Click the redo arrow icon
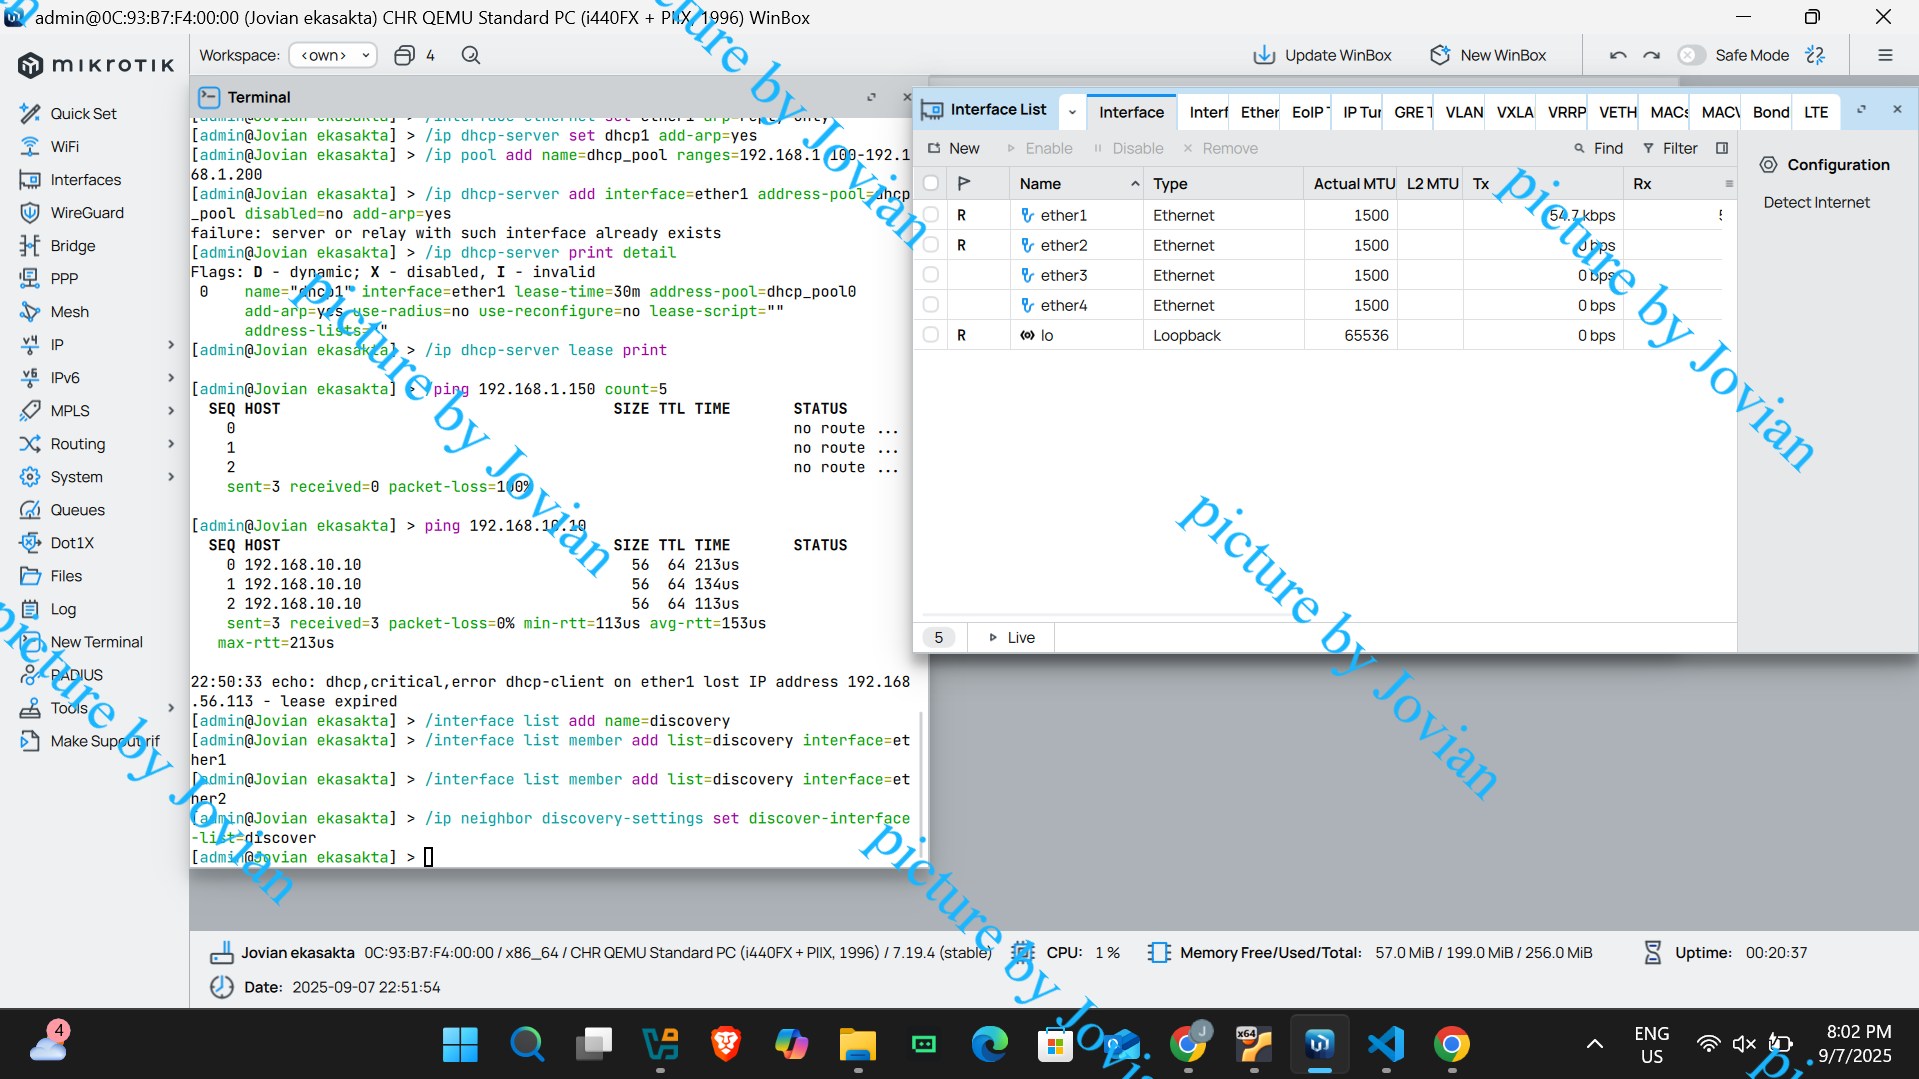 click(x=1652, y=56)
